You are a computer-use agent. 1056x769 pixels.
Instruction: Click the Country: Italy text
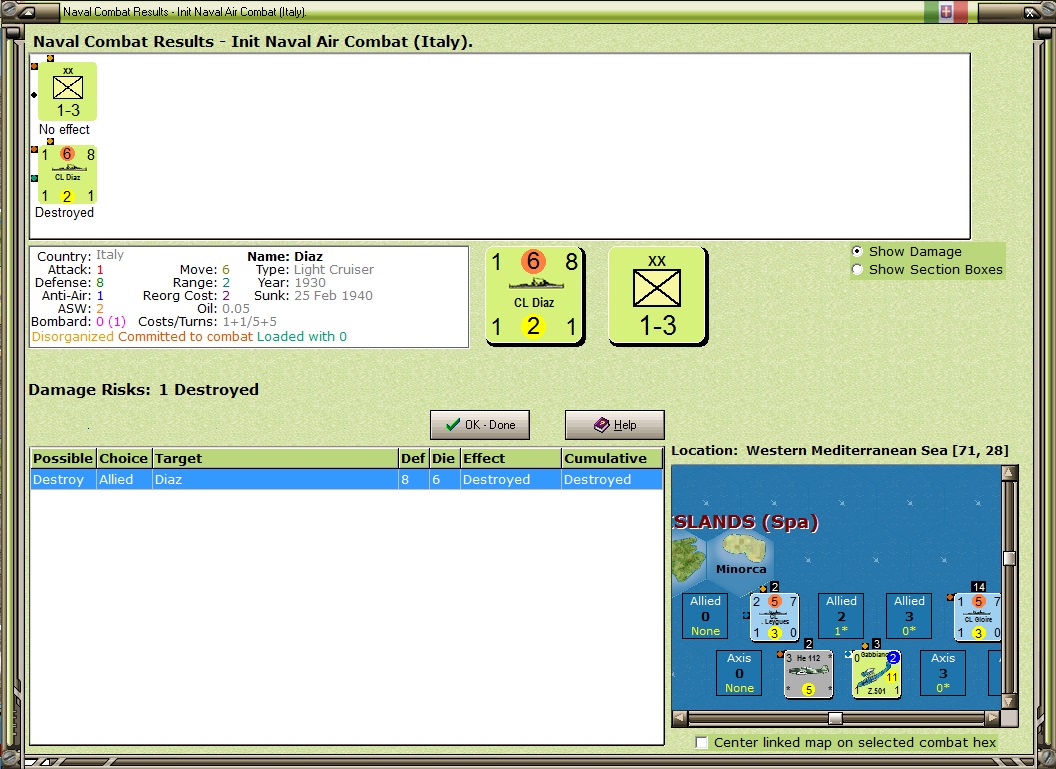(x=80, y=256)
